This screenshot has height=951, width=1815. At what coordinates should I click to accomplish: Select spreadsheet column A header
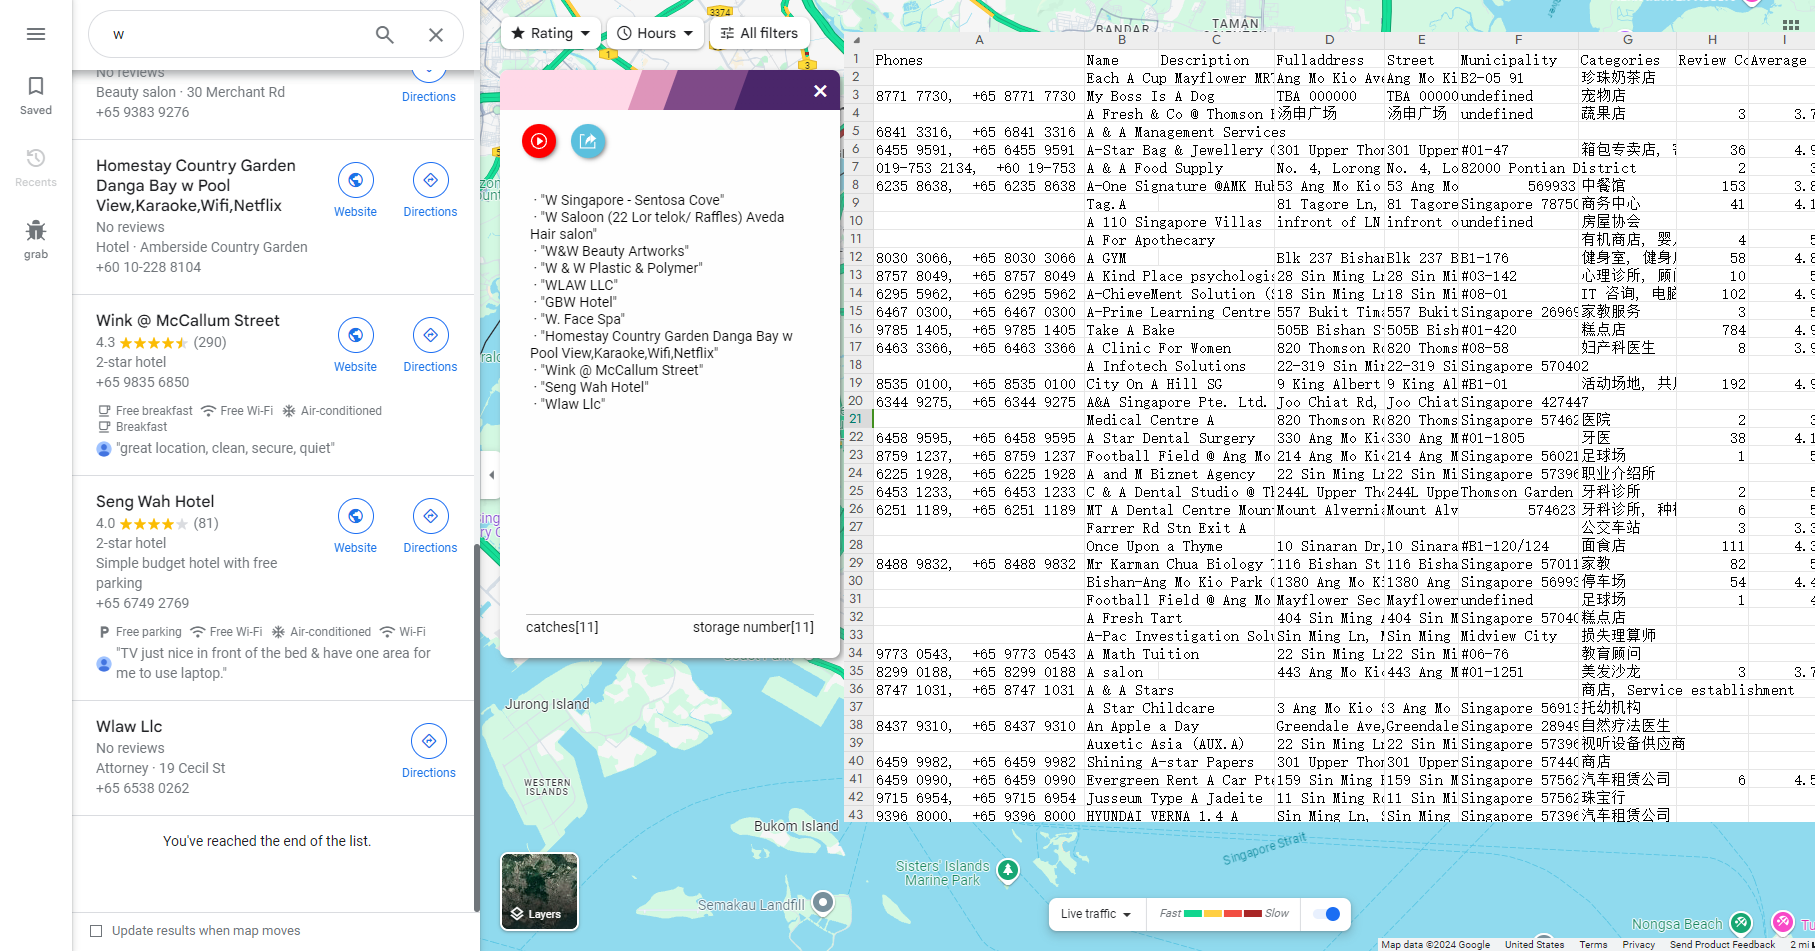coord(979,40)
